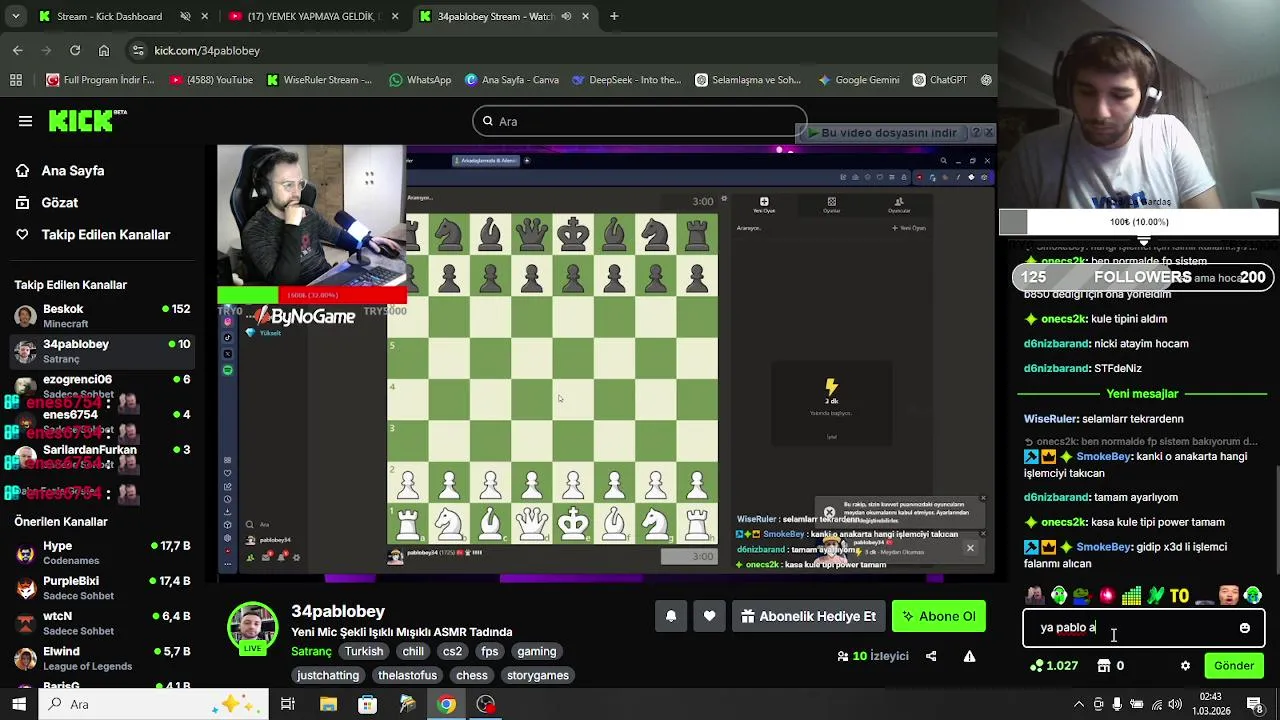
Task: Select the justchatting tag
Action: [x=328, y=675]
